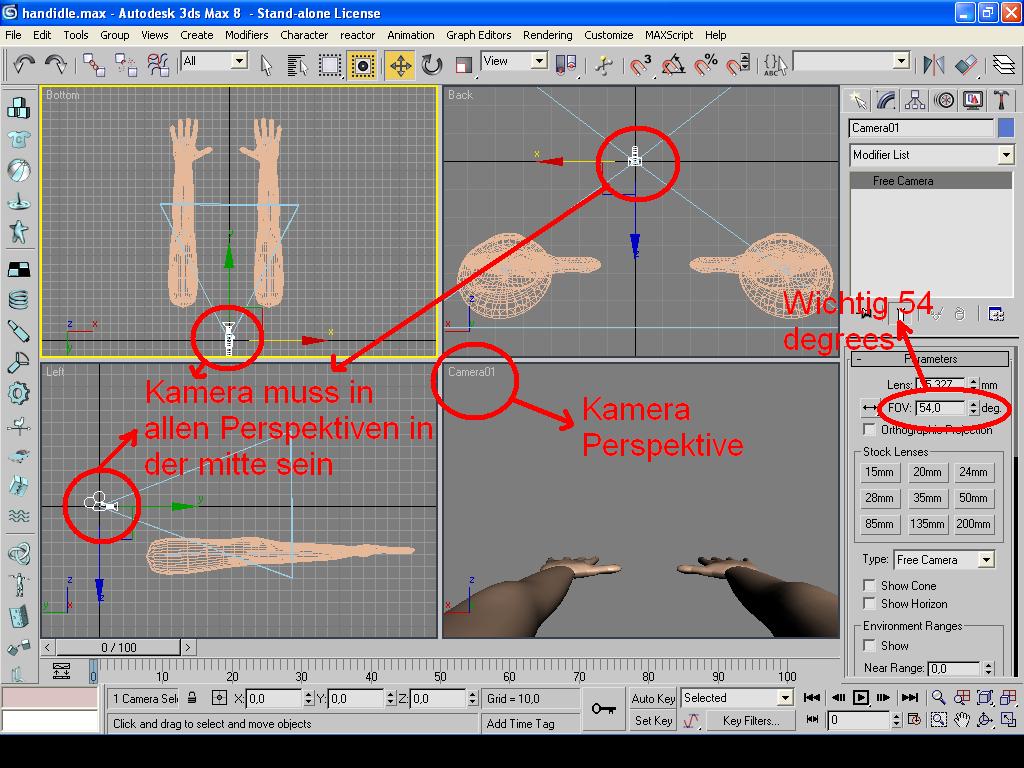Toggle Auto Key animation mode

(653, 699)
